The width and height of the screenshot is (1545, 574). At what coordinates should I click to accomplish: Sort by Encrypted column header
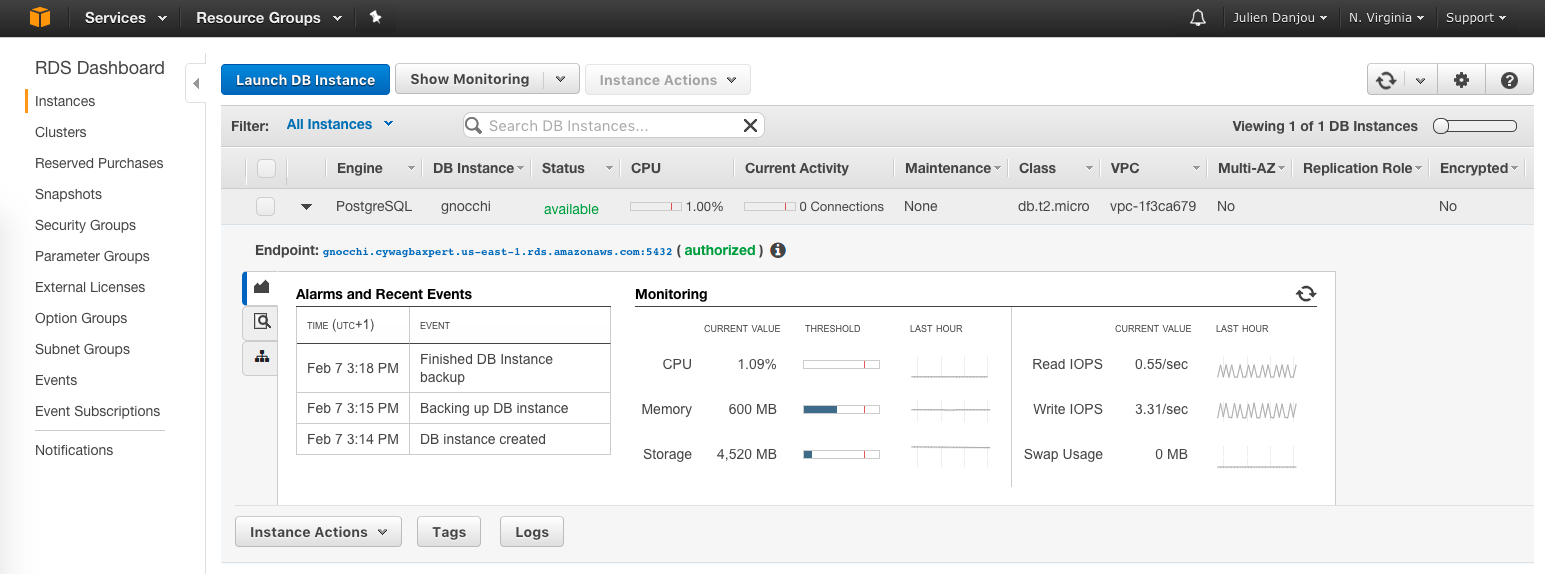[x=1480, y=168]
